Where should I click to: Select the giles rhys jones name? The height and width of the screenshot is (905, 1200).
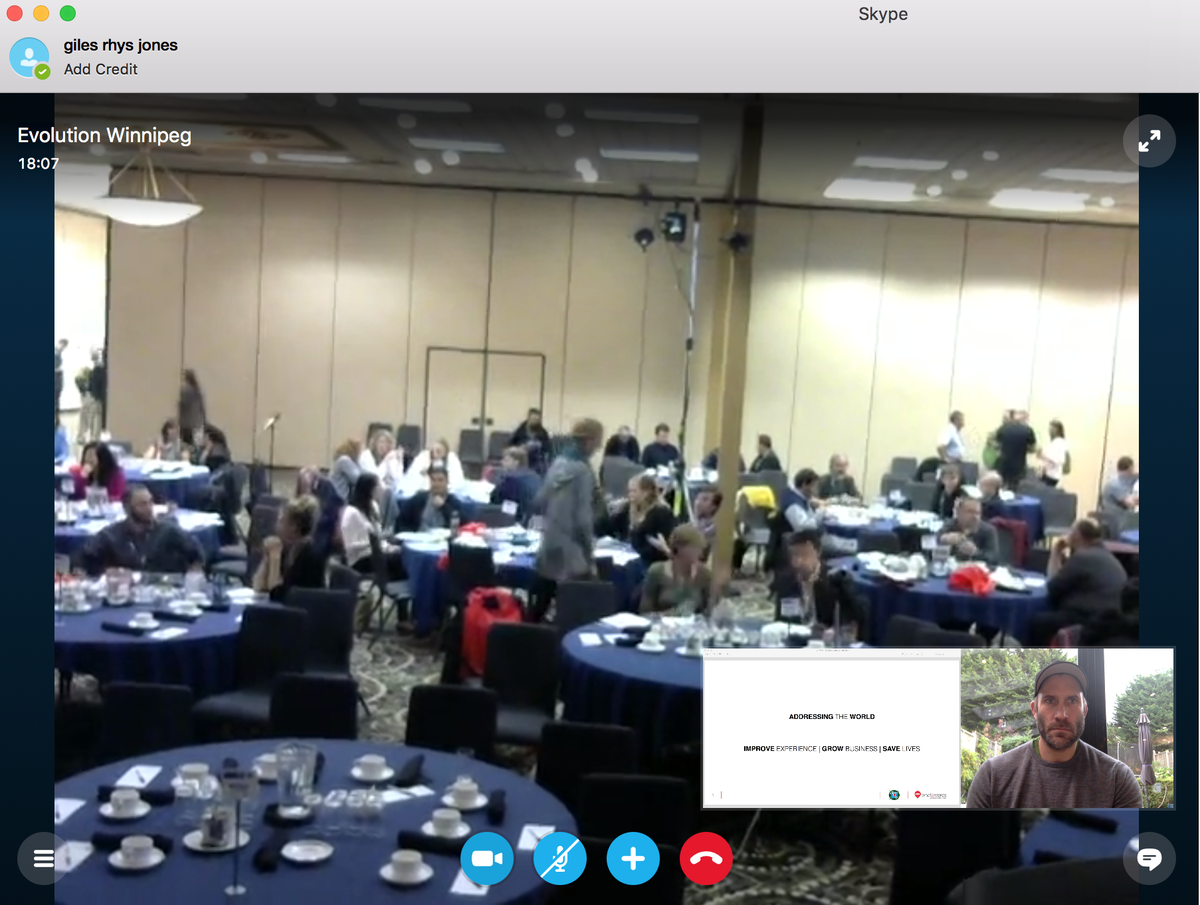click(x=121, y=45)
